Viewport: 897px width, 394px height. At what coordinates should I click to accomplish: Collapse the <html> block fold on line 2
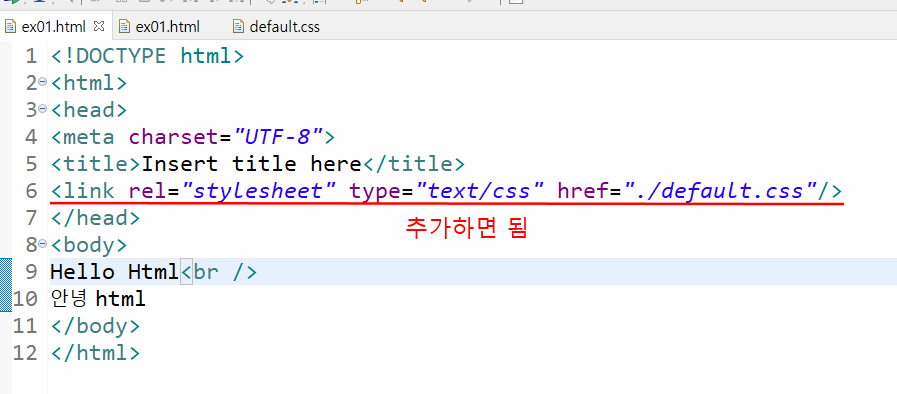43,83
